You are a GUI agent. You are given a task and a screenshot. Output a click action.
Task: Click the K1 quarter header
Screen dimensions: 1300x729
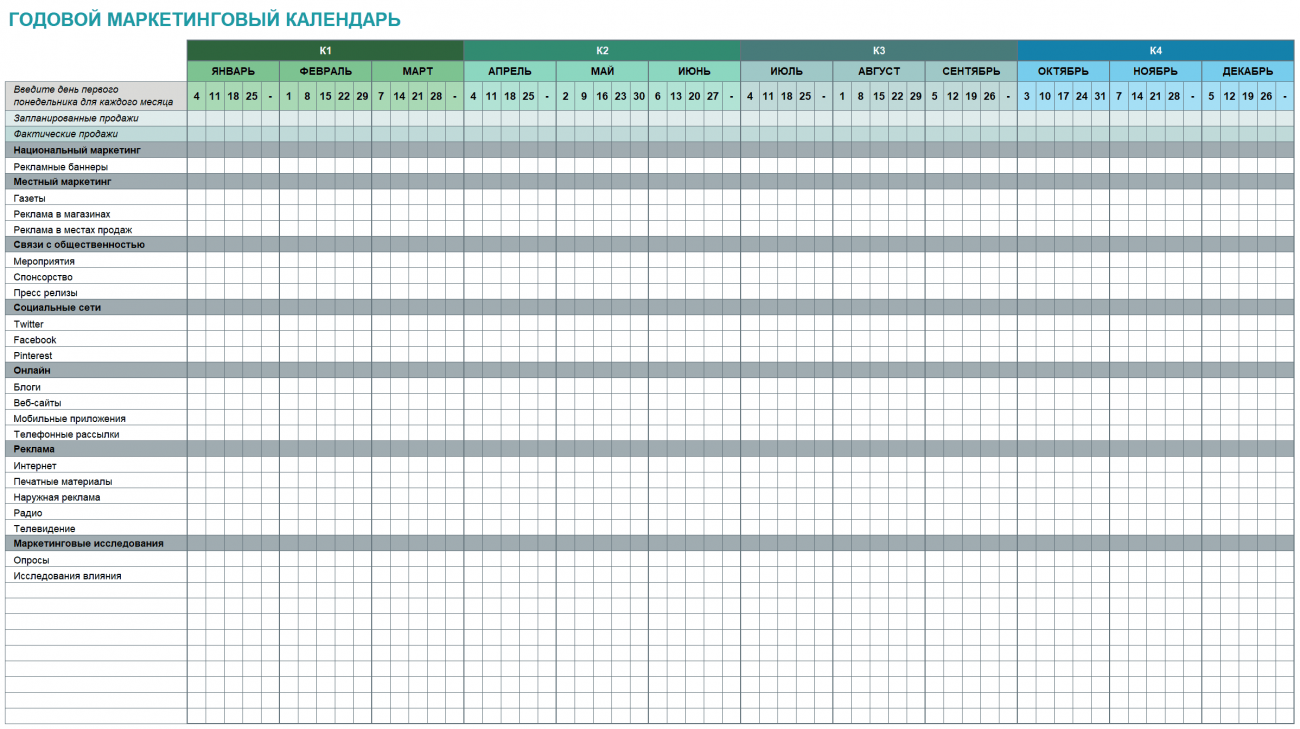[325, 50]
